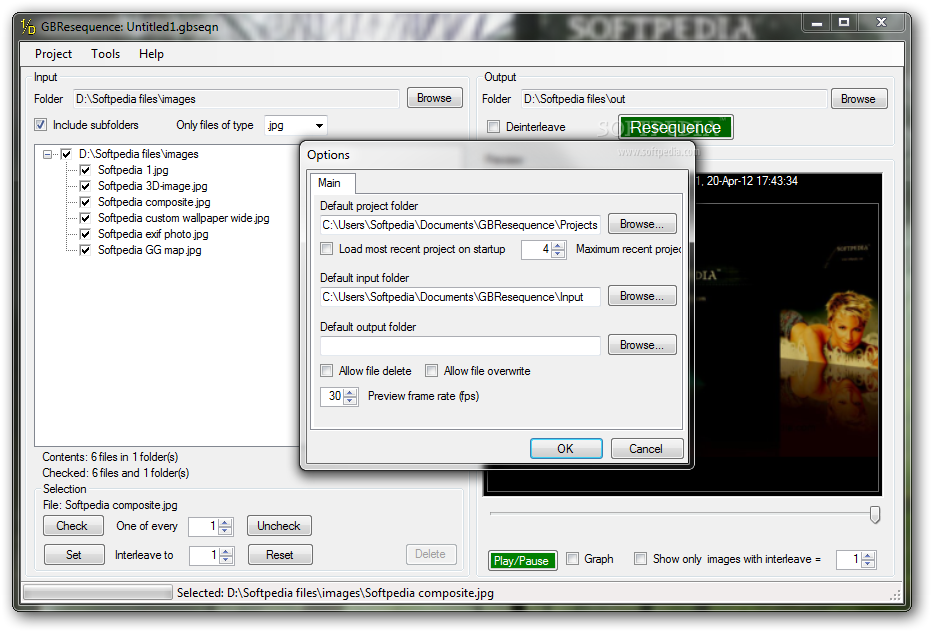Open the Project menu
This screenshot has width=932, height=632.
(x=53, y=54)
